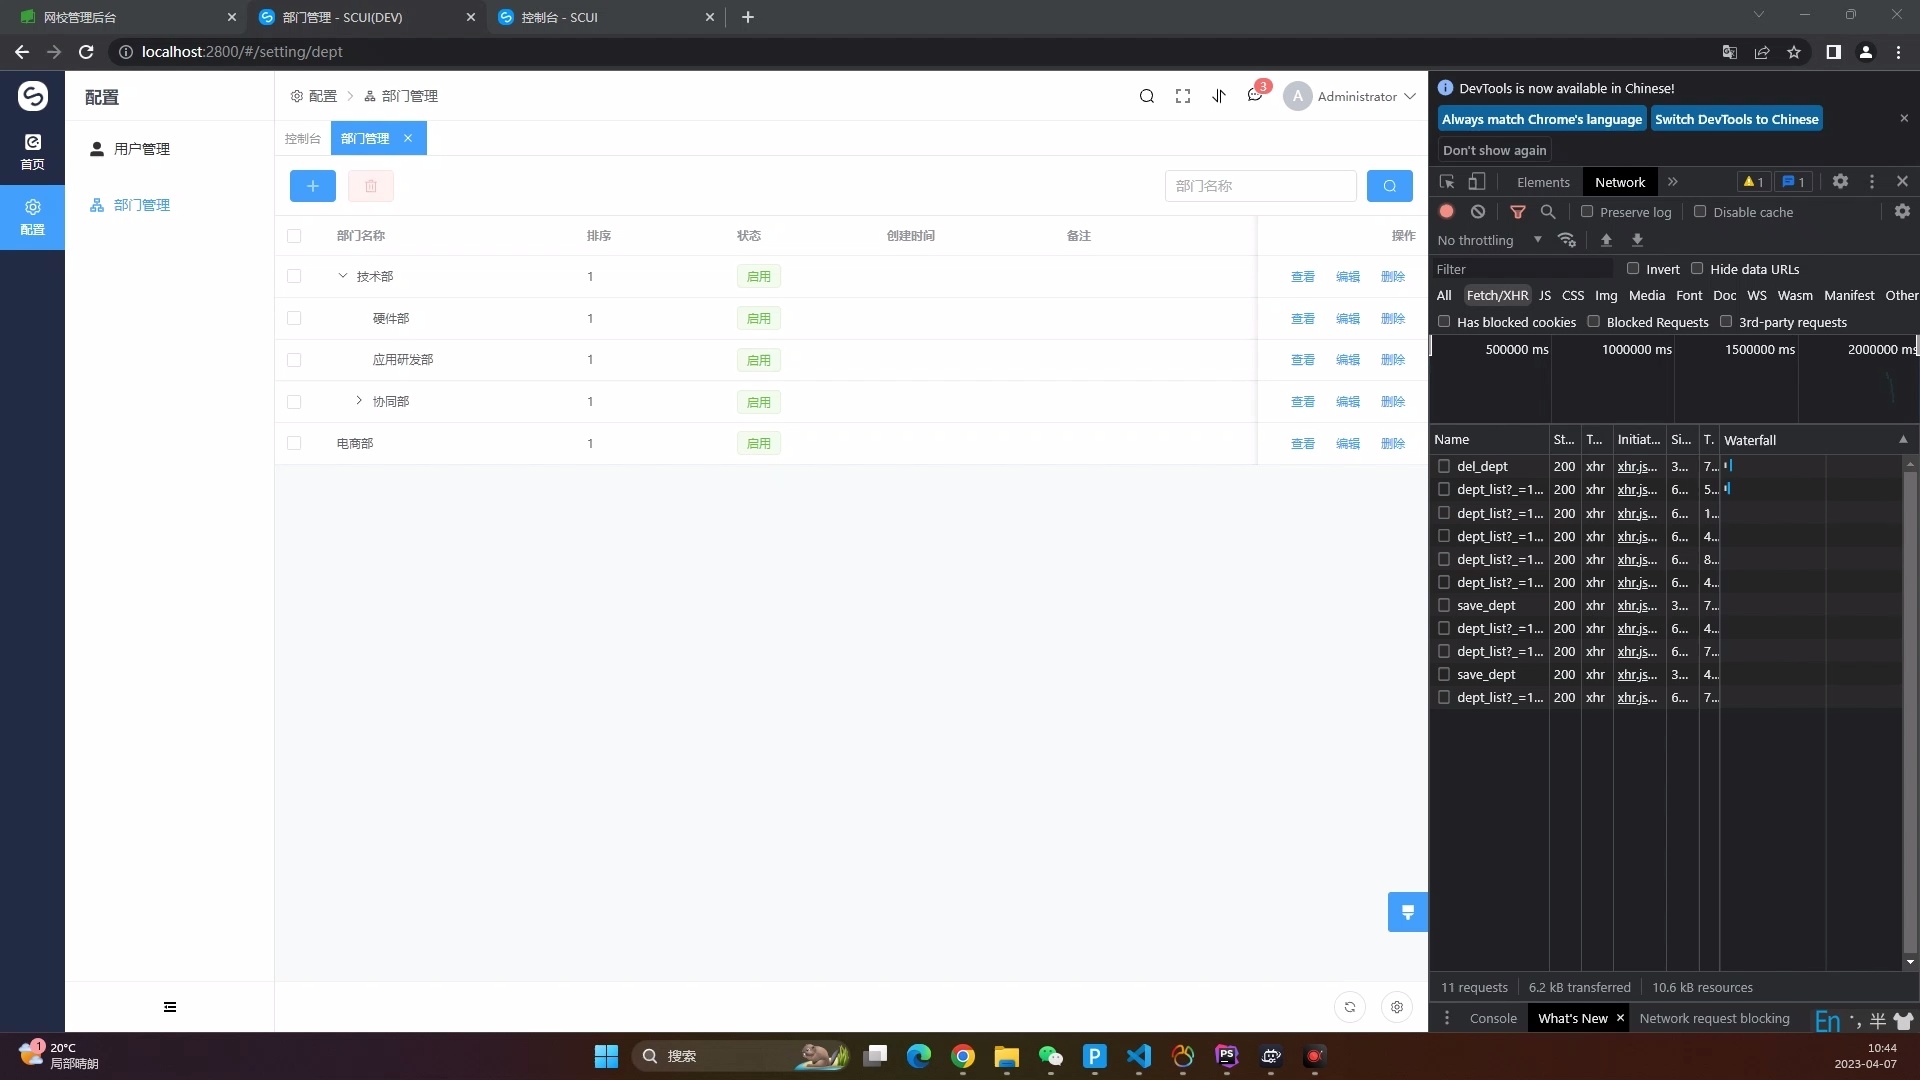Open the network filter funnel icon
This screenshot has width=1920, height=1080.
[x=1519, y=211]
